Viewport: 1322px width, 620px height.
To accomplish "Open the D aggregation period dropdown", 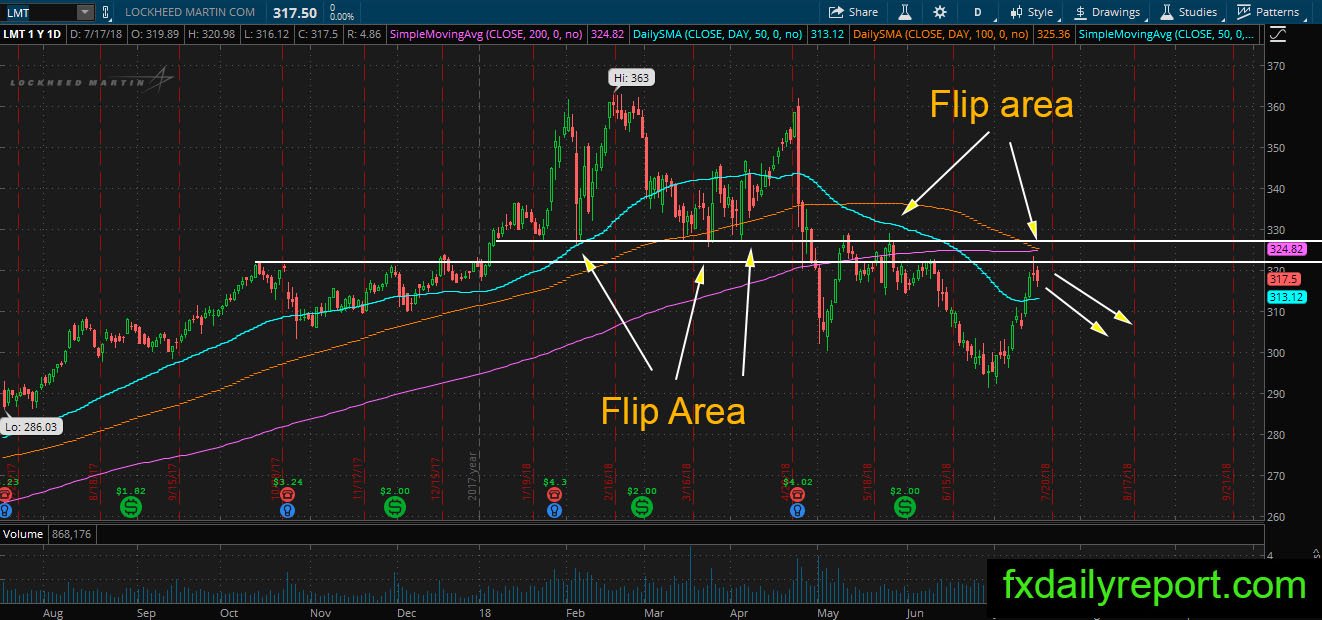I will pos(977,12).
